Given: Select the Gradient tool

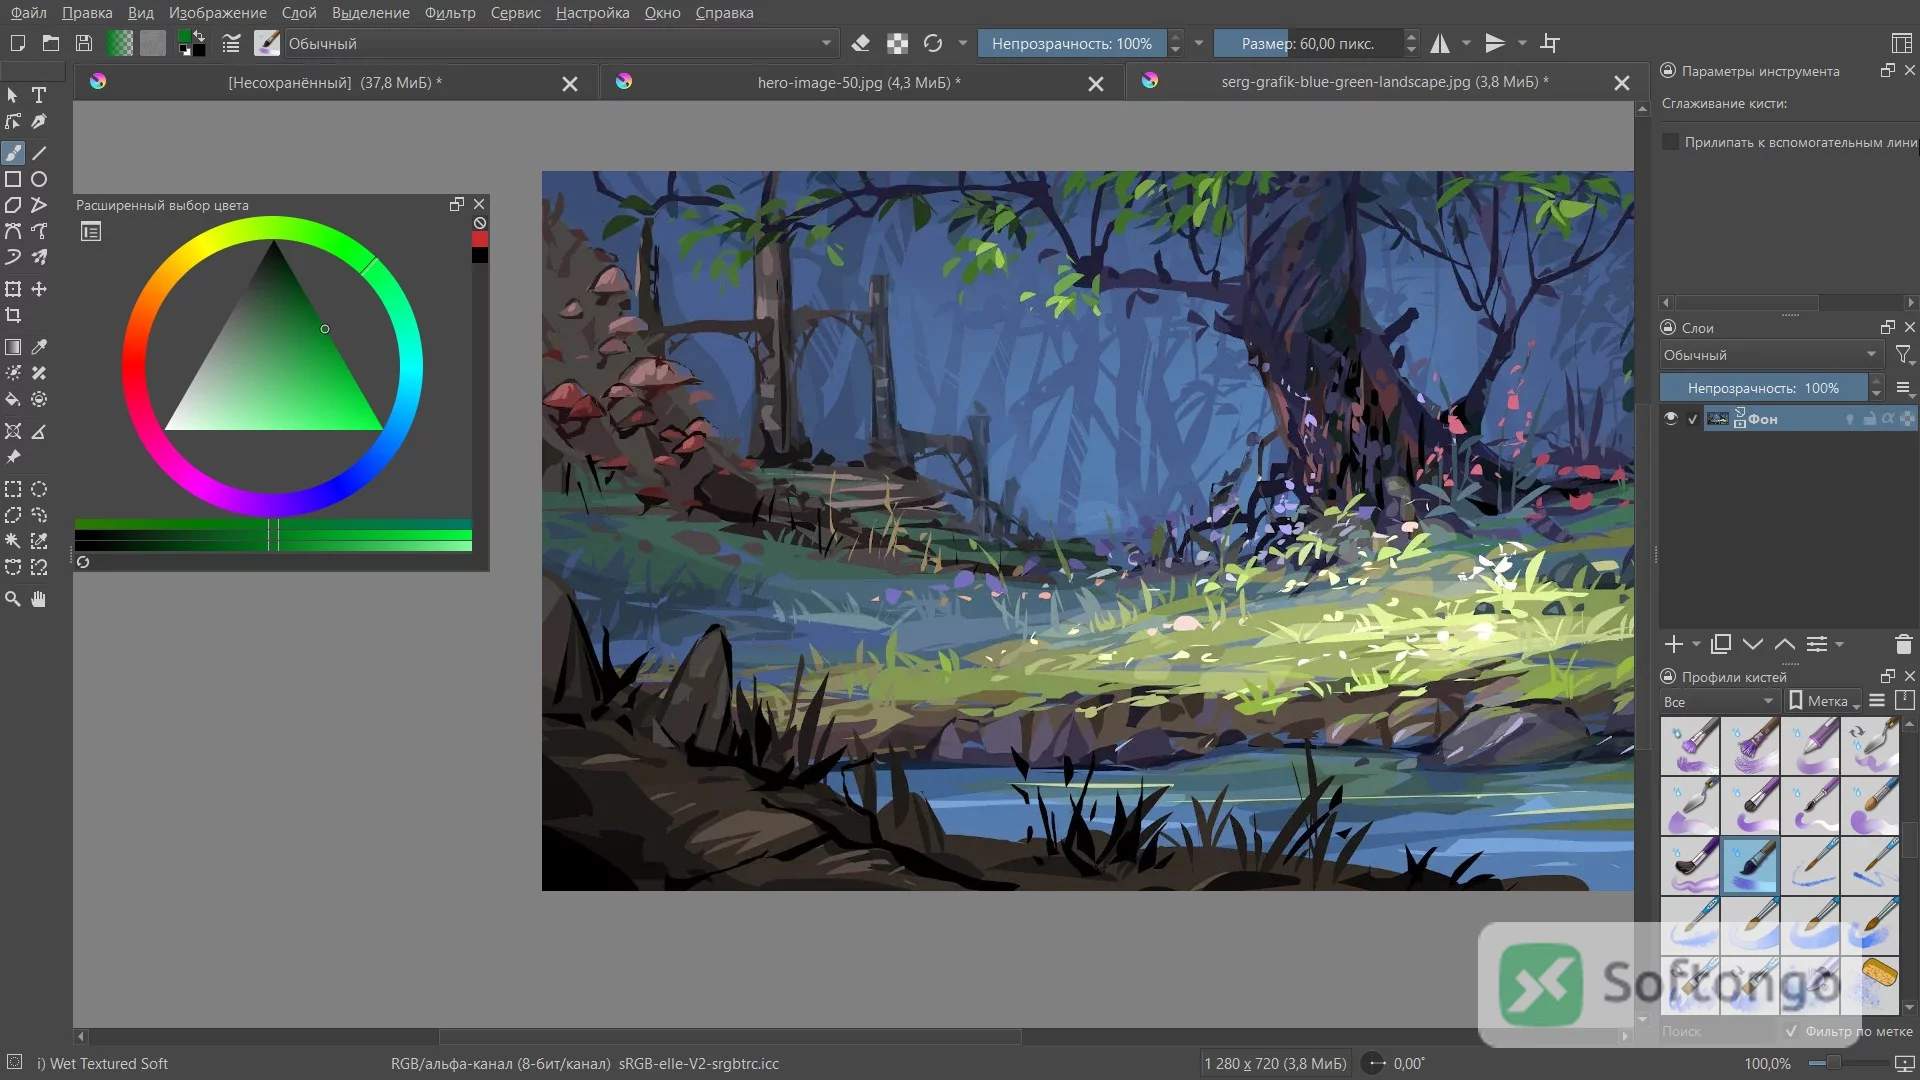Looking at the screenshot, I should point(13,347).
